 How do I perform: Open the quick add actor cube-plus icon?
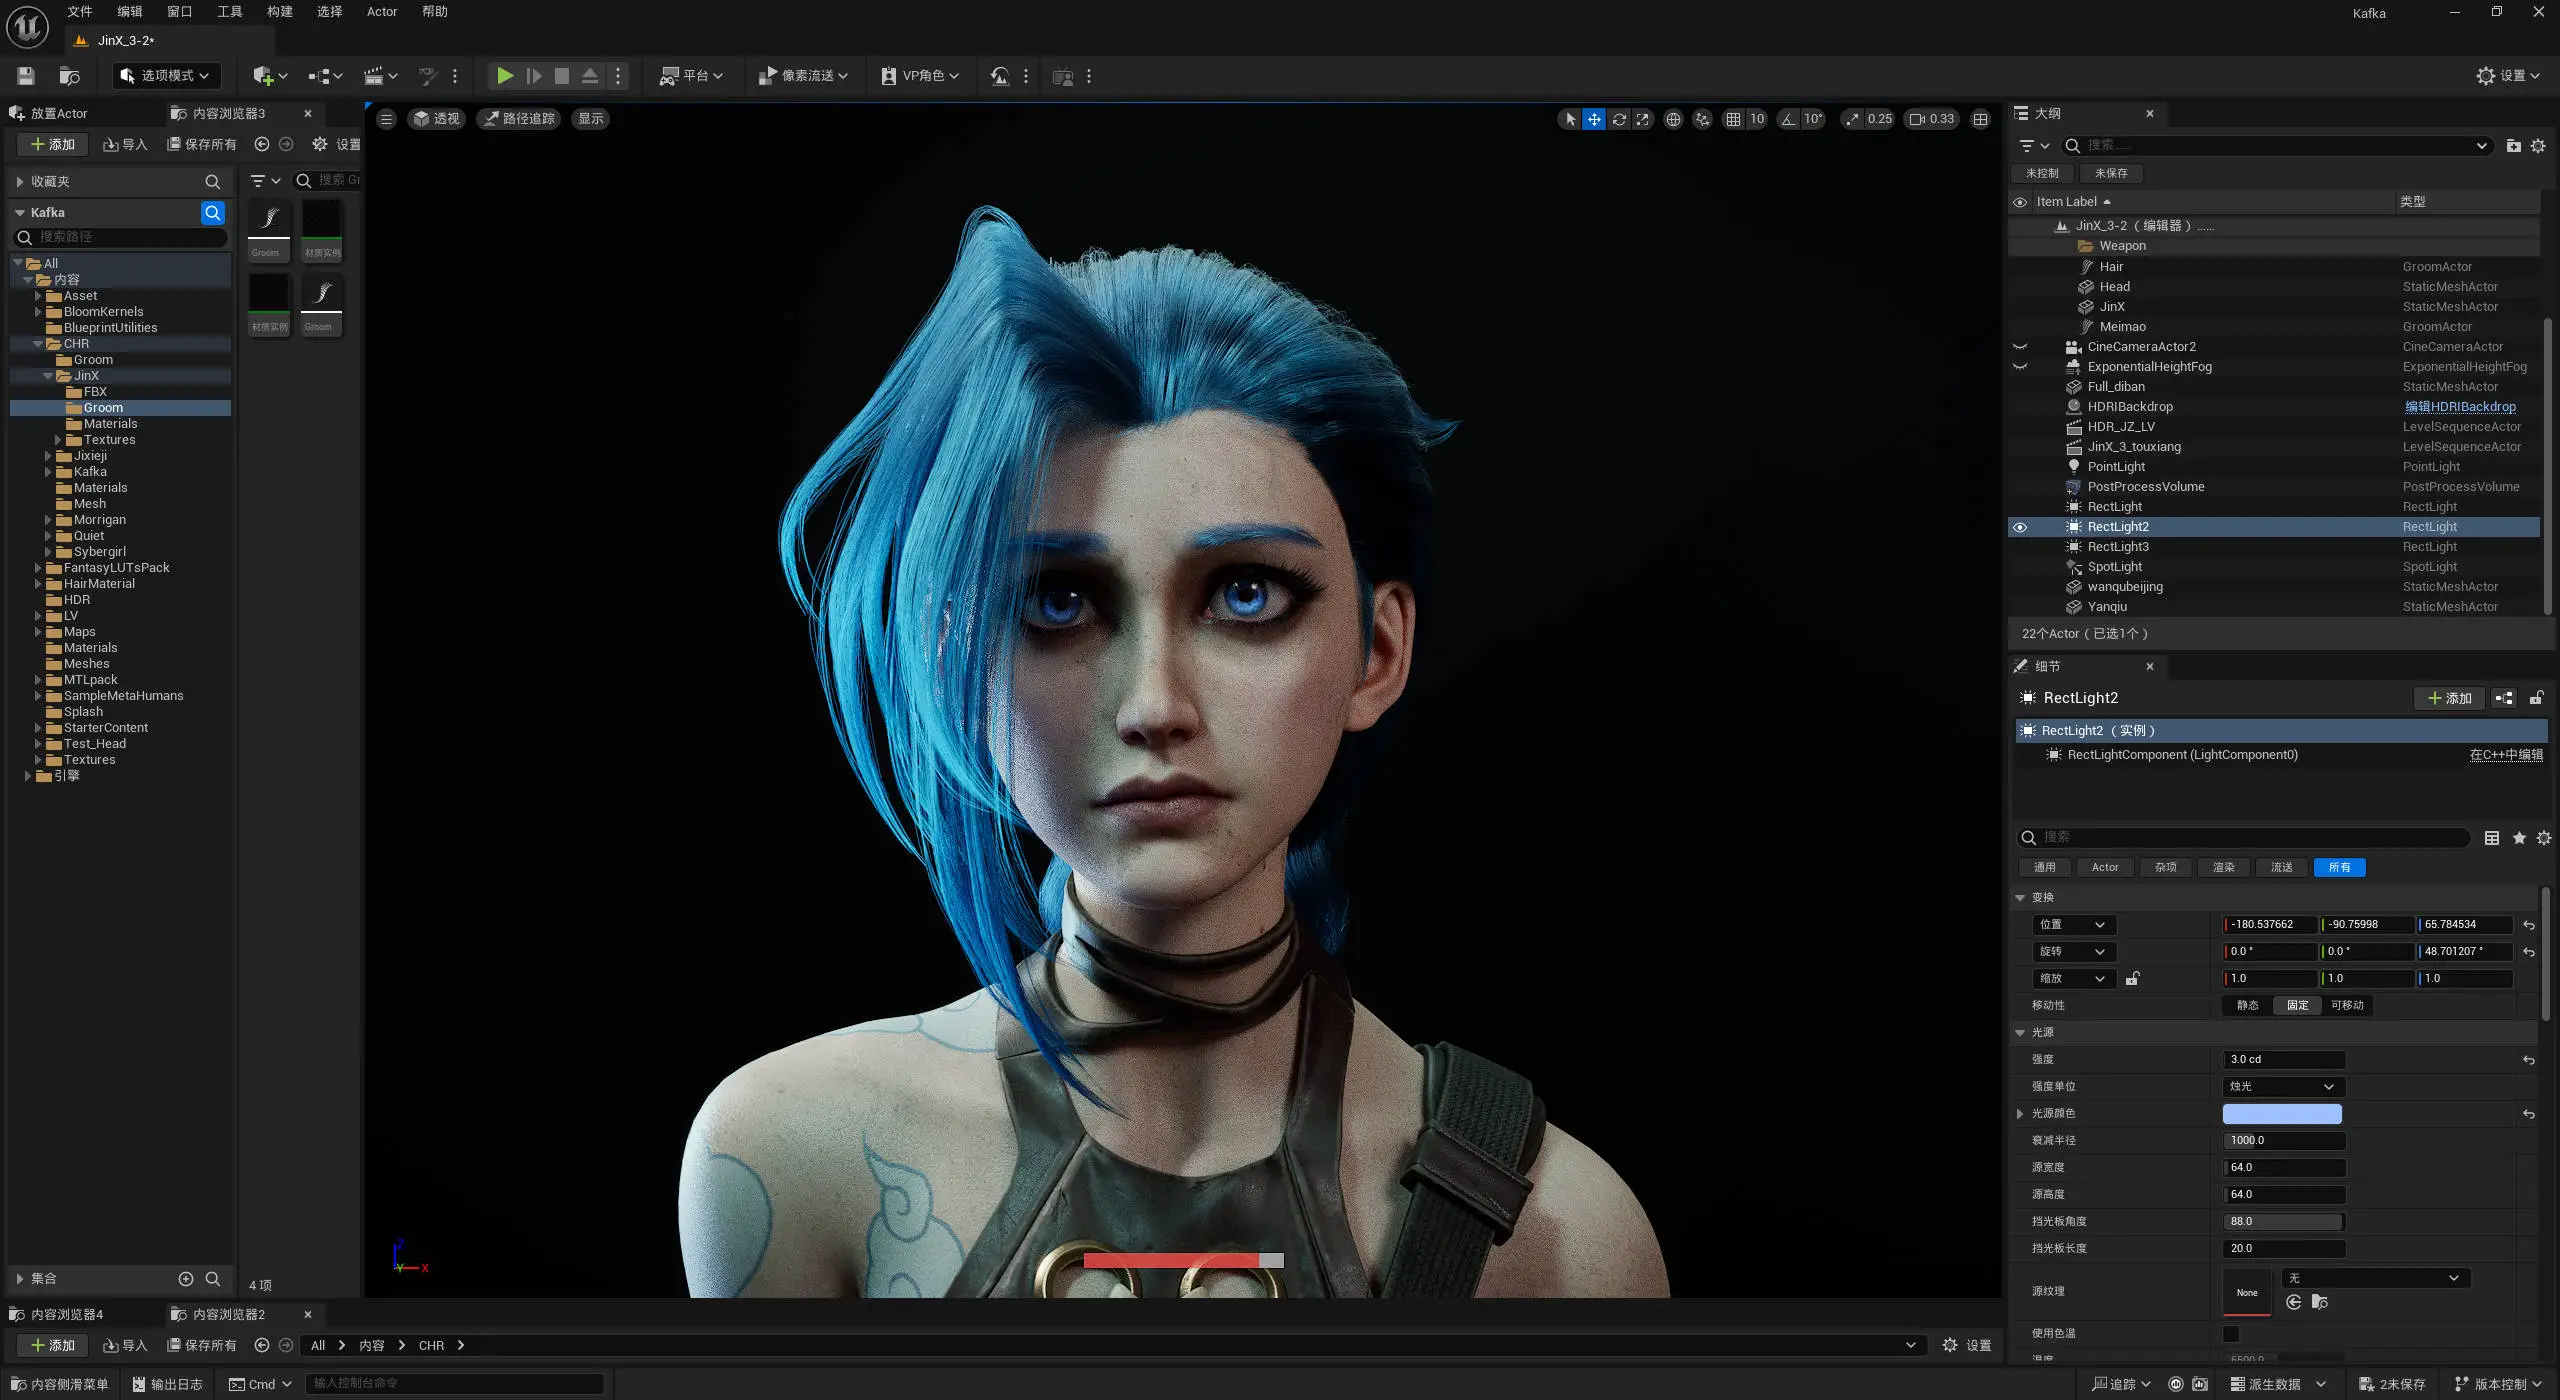coord(270,76)
